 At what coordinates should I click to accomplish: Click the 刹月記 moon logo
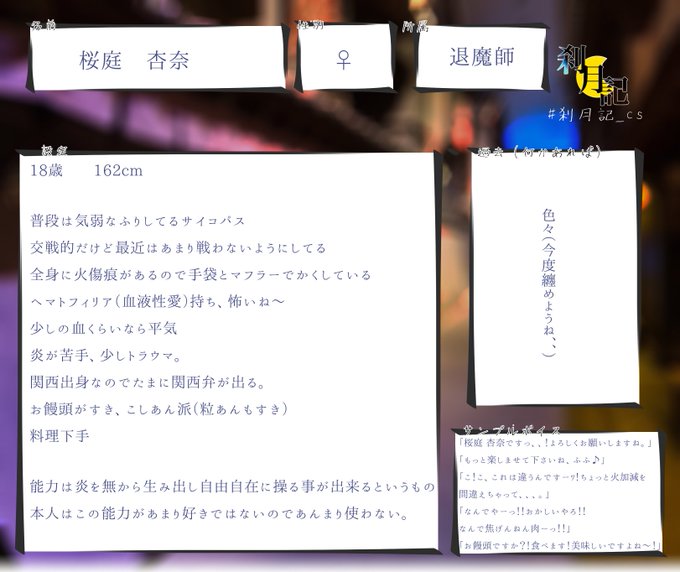[593, 75]
